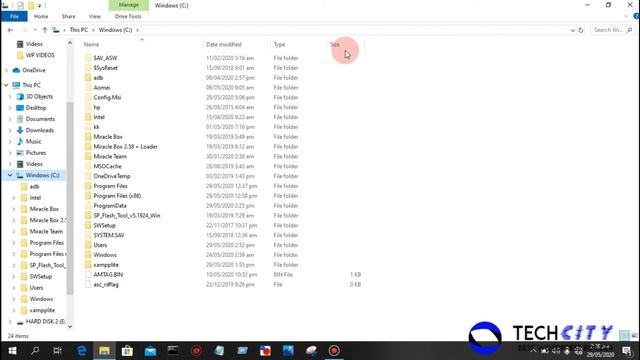
Task: Collapse the Windows (C:) tree node
Action: click(x=10, y=175)
